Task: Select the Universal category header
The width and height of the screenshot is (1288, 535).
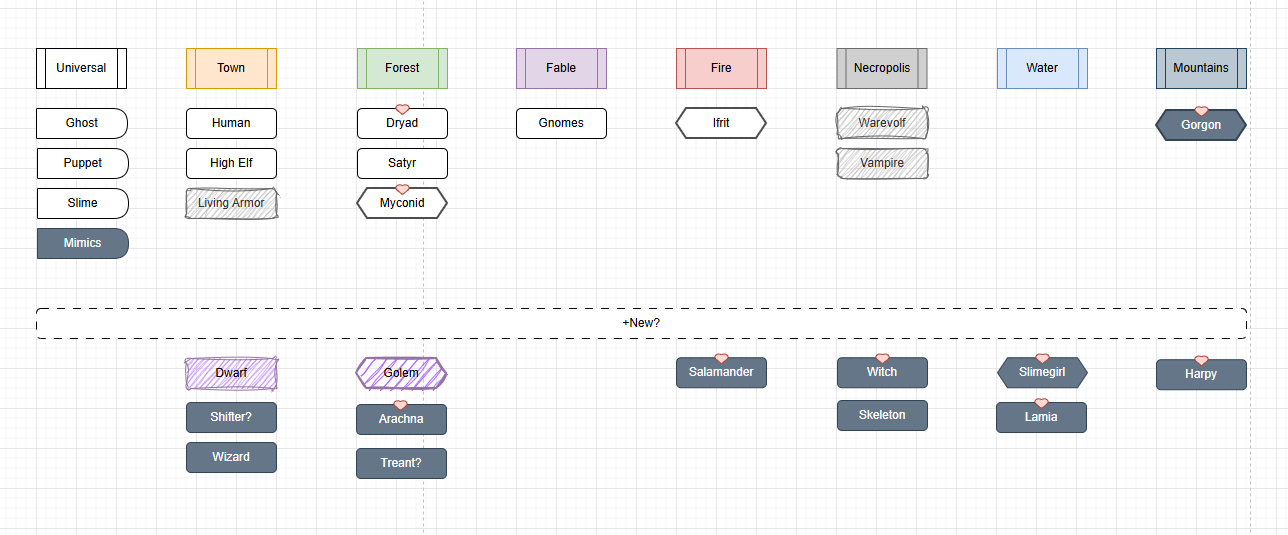Action: pos(81,68)
